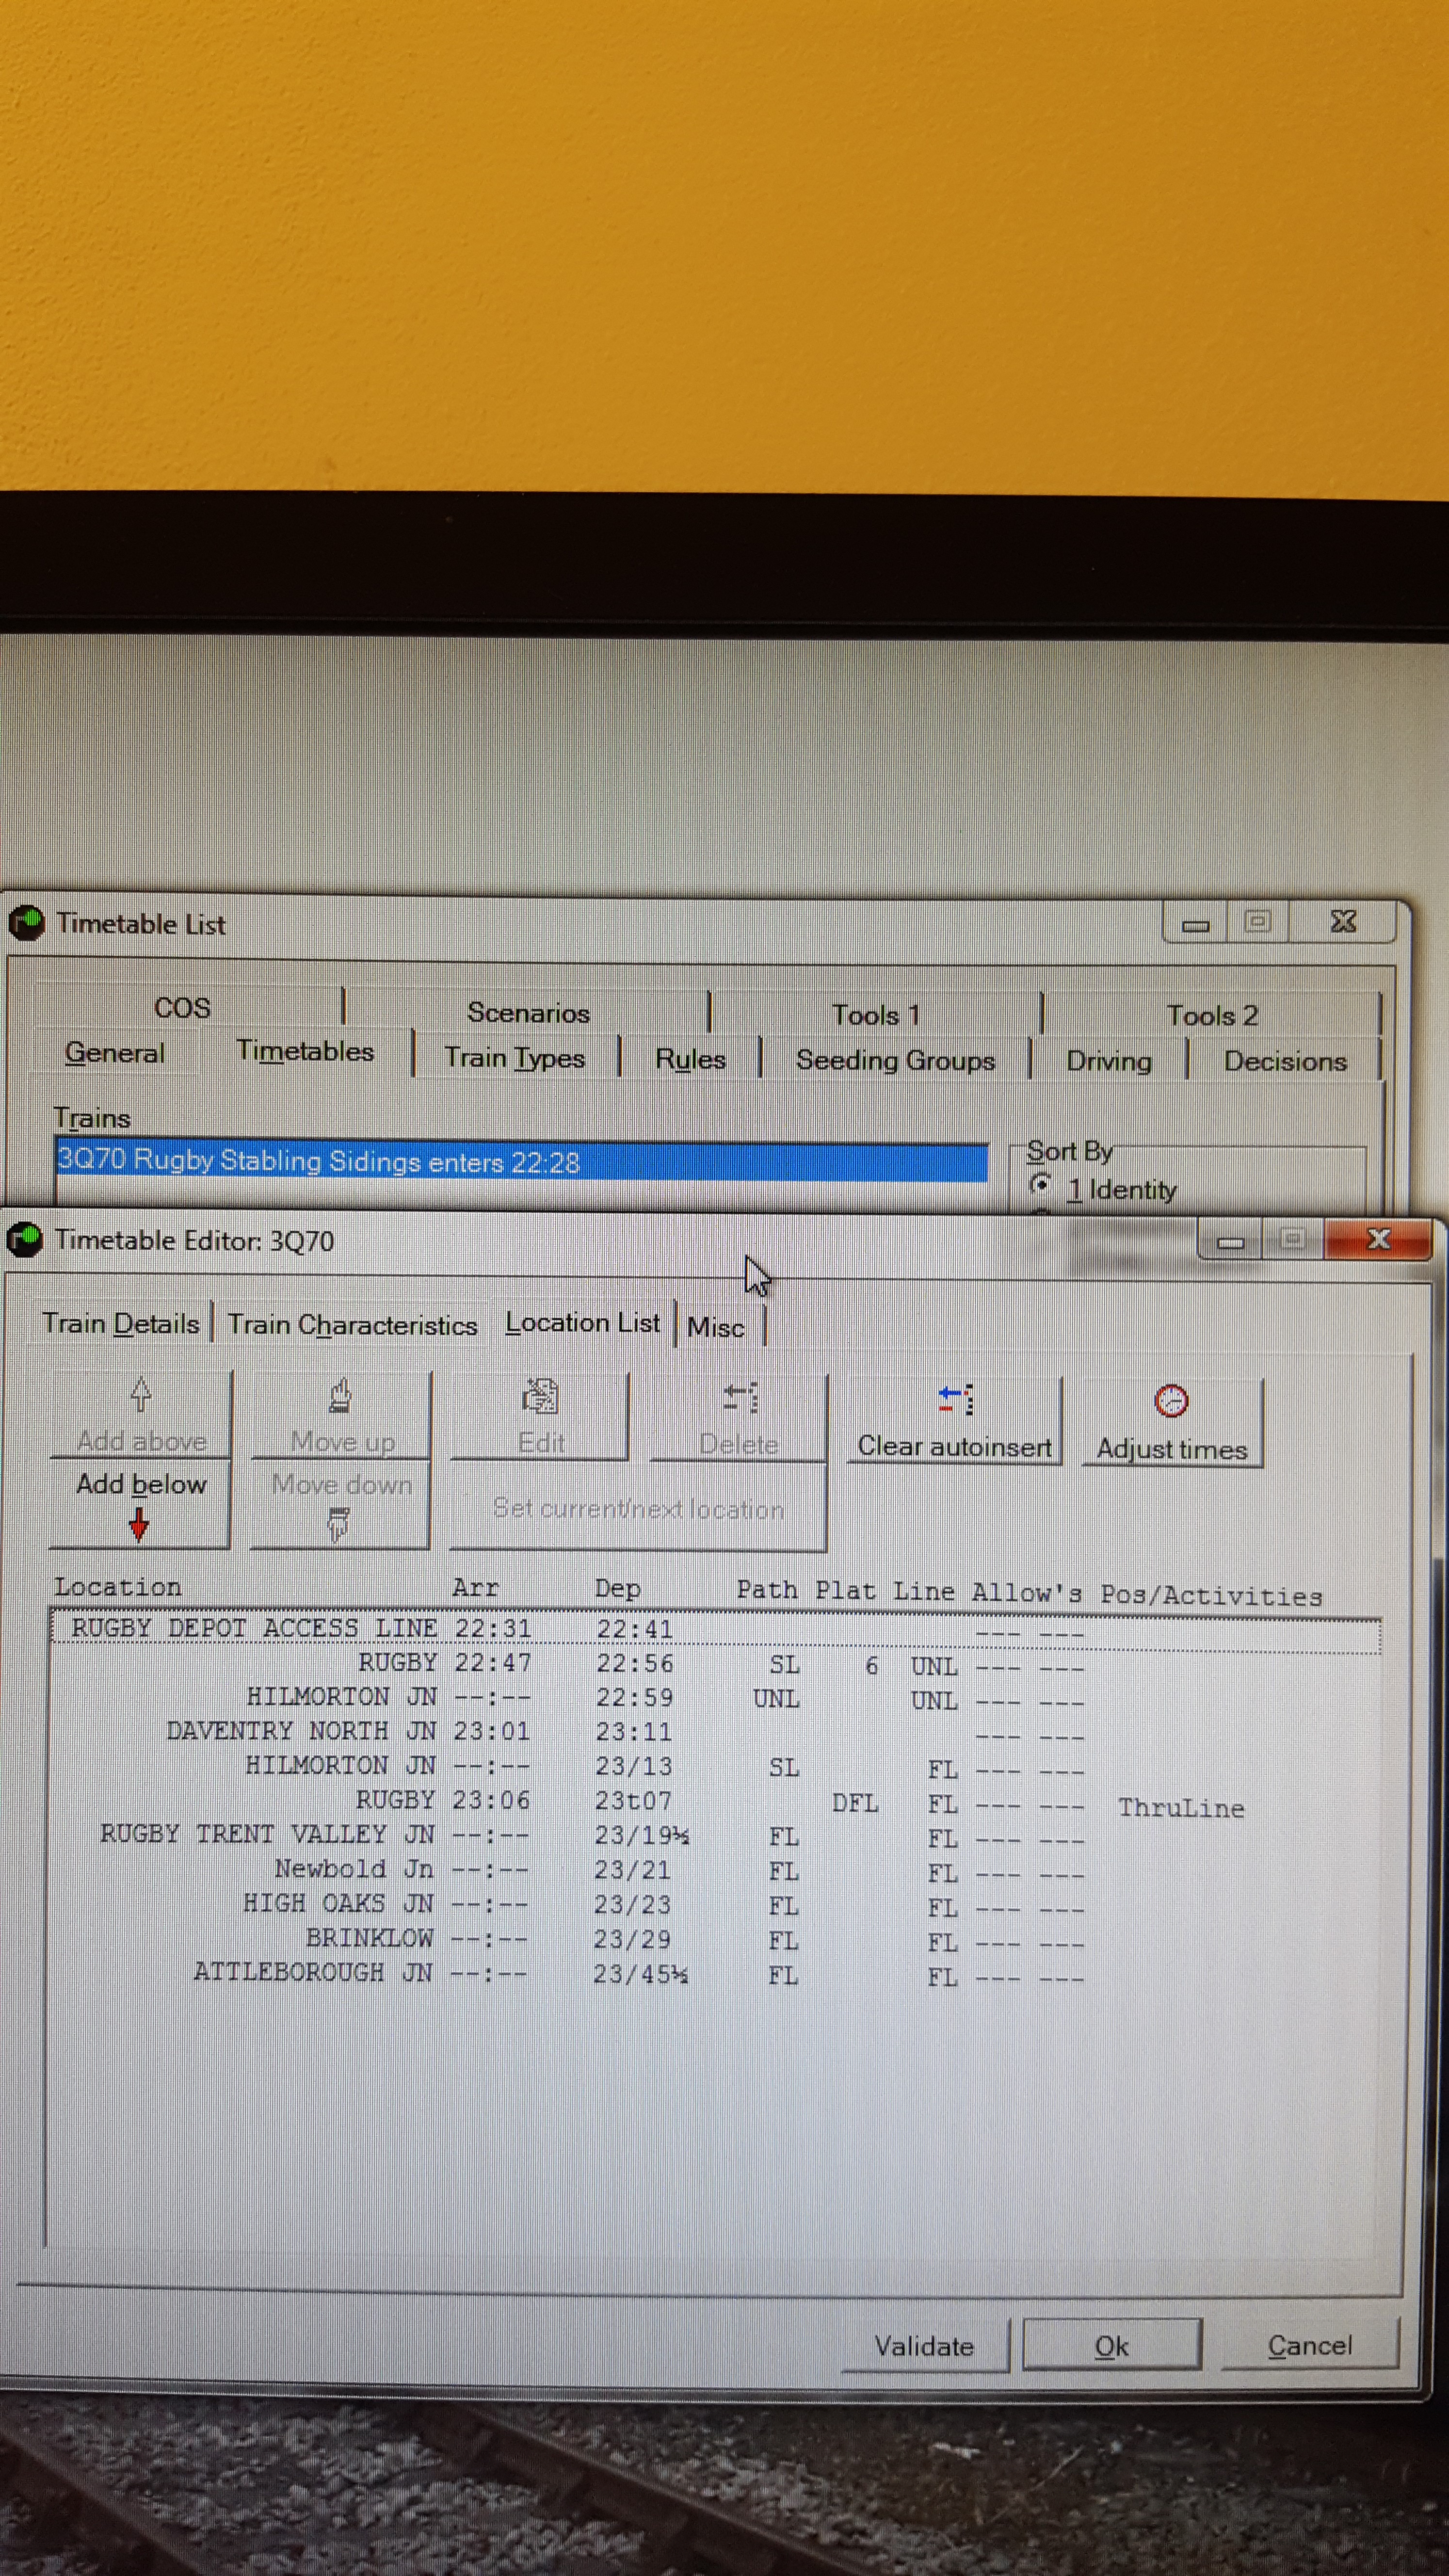Click the Add above arrow icon

(x=141, y=1393)
